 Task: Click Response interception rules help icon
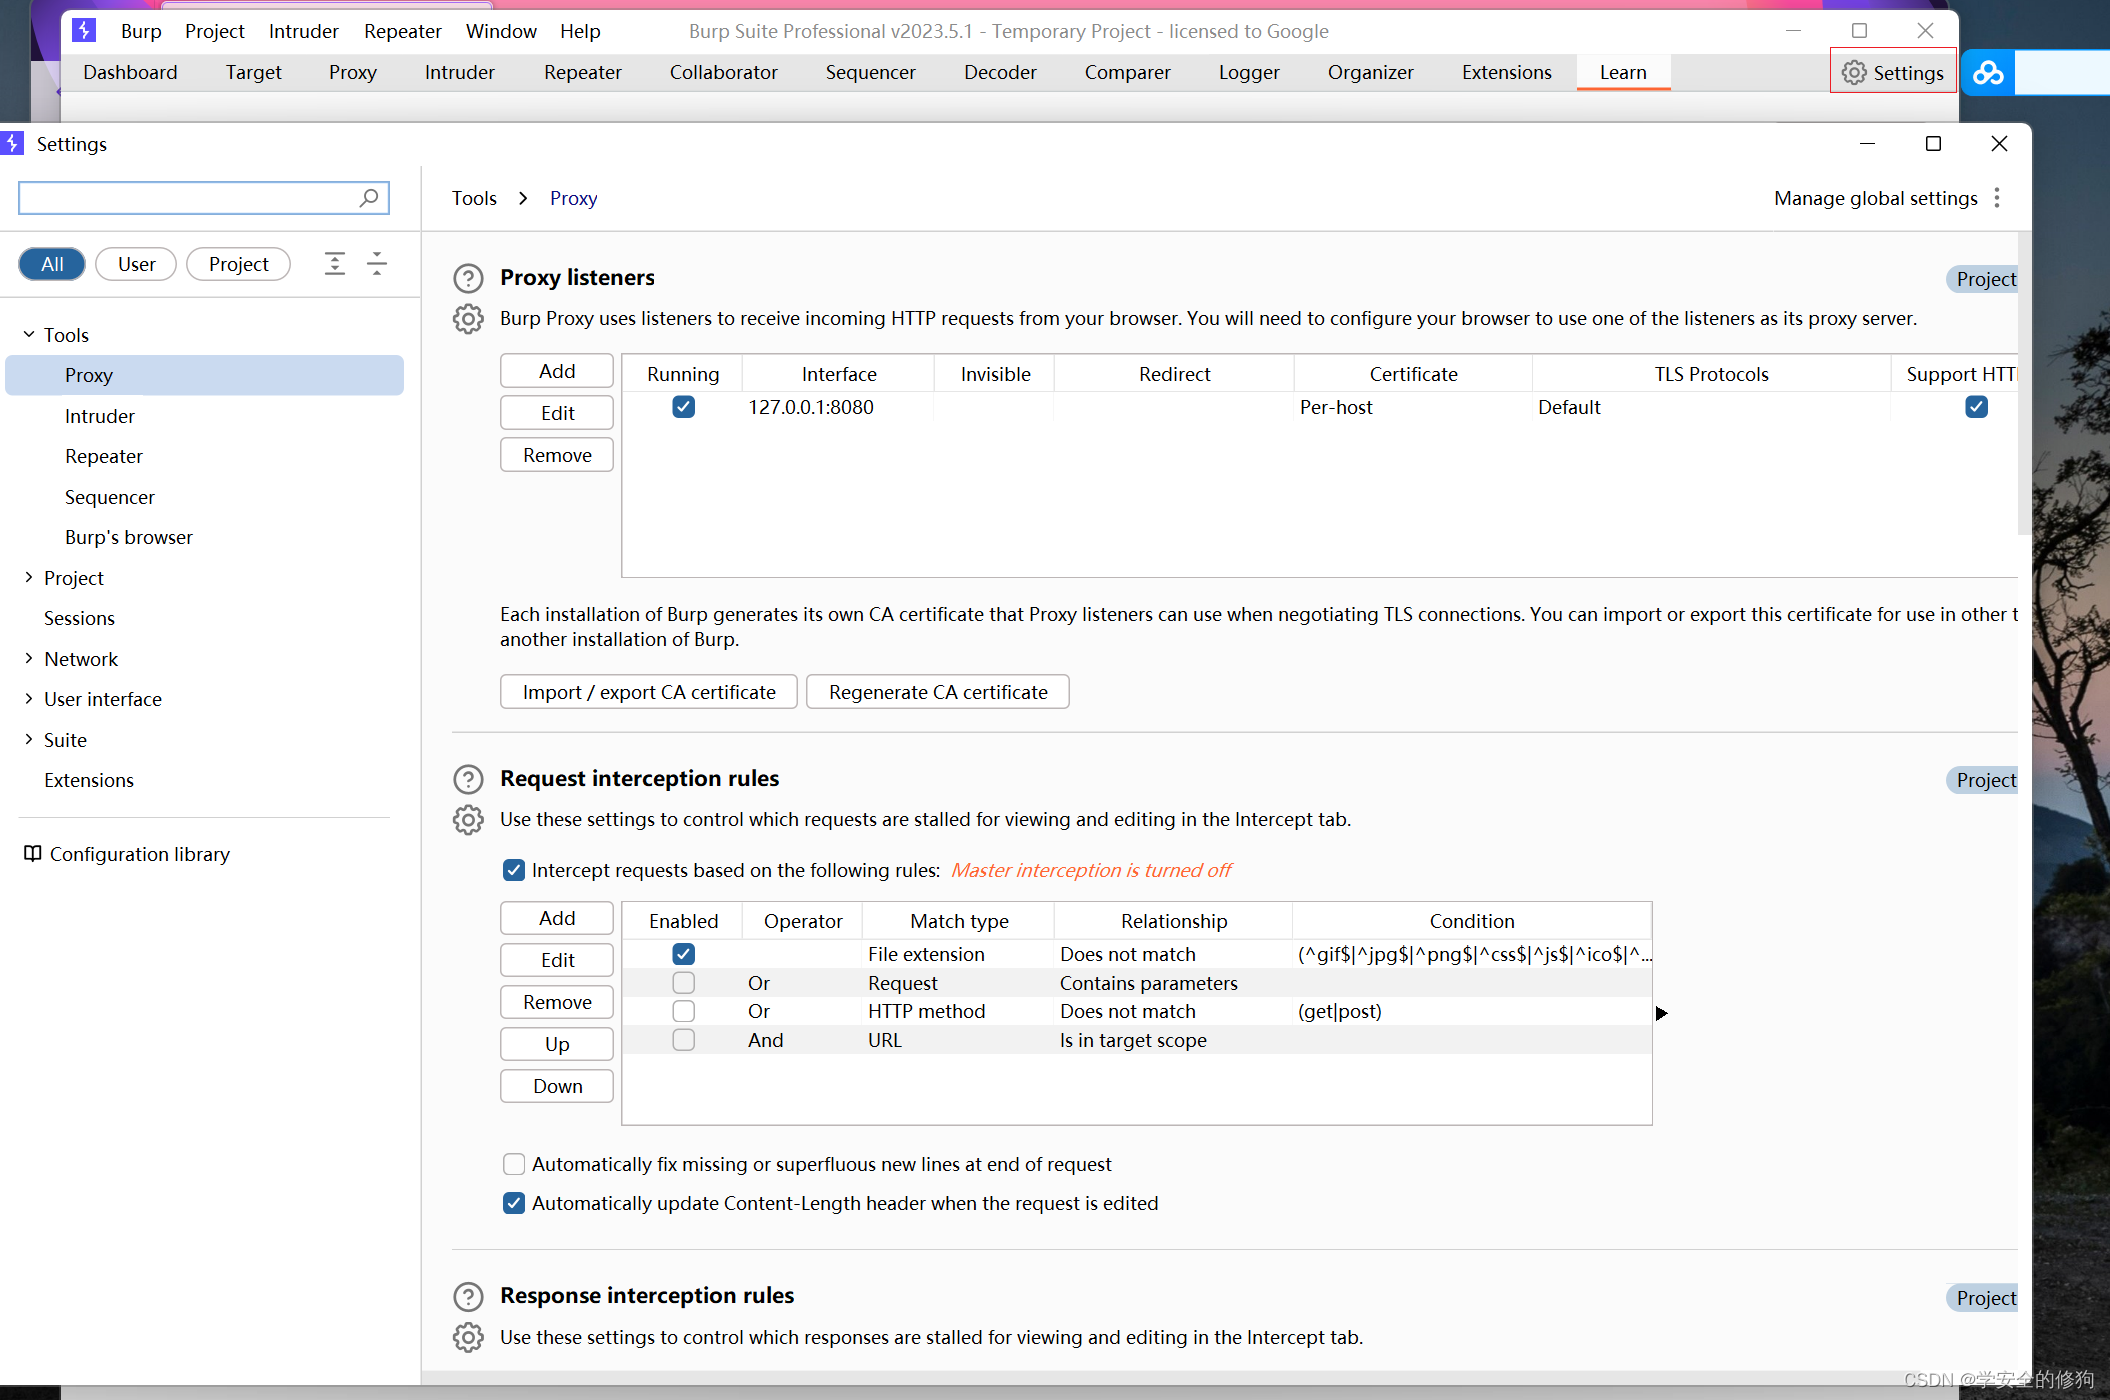click(468, 1296)
